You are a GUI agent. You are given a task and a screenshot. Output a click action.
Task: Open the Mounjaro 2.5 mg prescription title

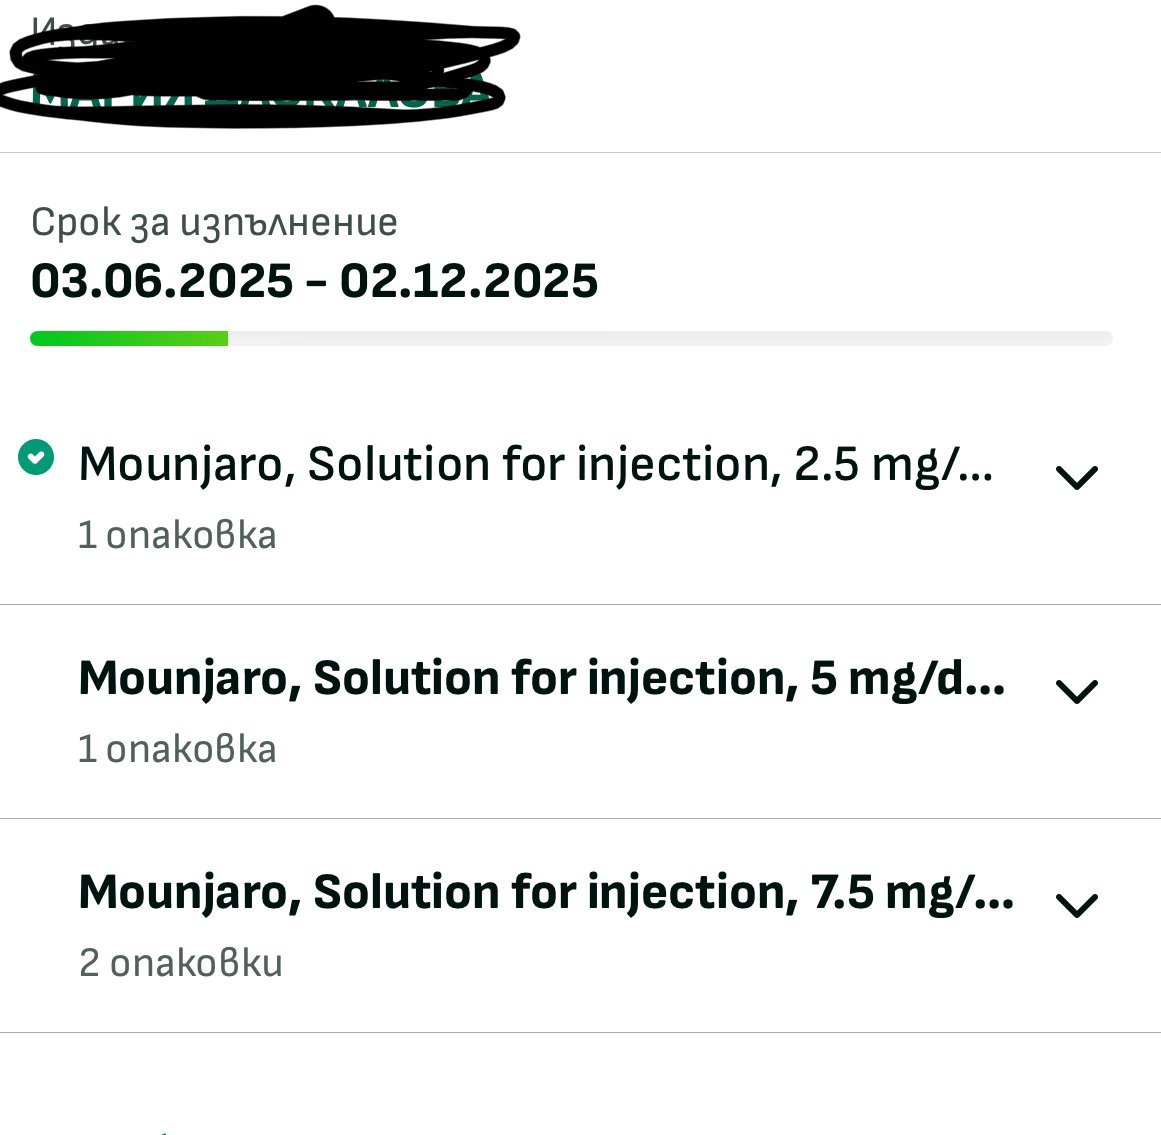click(535, 464)
